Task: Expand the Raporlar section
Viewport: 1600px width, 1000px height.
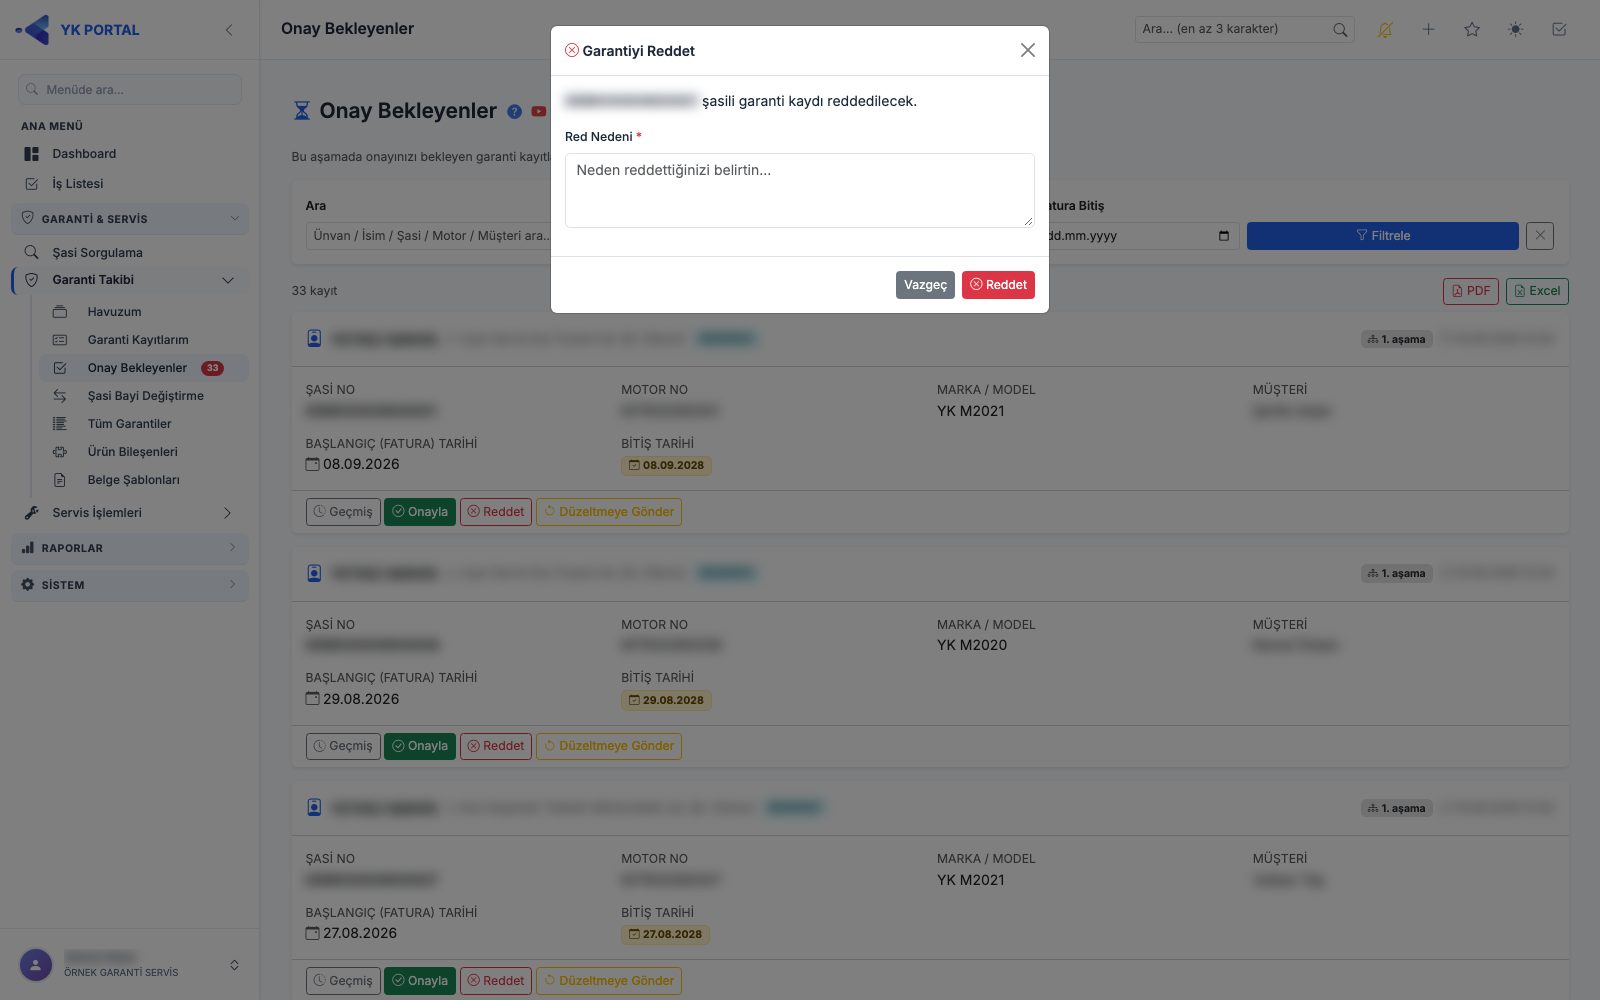Action: (130, 548)
